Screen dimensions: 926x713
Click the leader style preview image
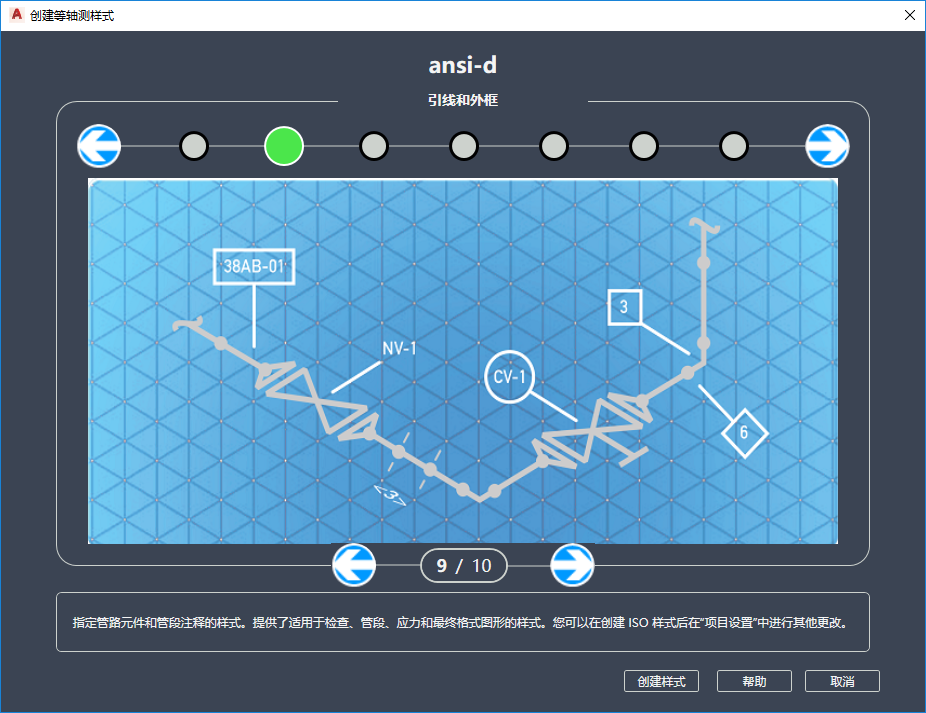[463, 361]
